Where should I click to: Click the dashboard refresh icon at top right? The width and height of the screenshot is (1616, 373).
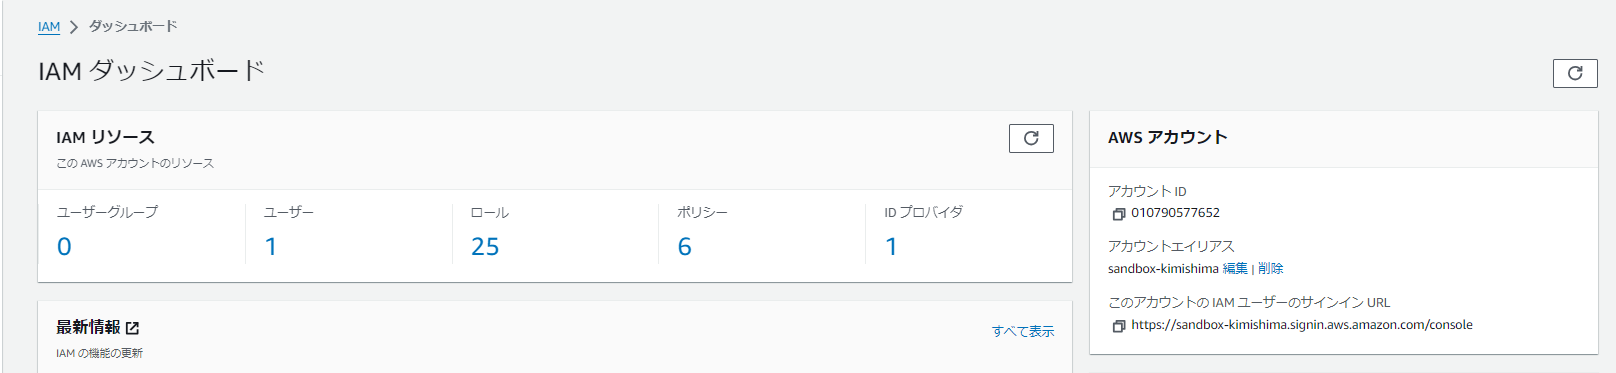point(1575,73)
